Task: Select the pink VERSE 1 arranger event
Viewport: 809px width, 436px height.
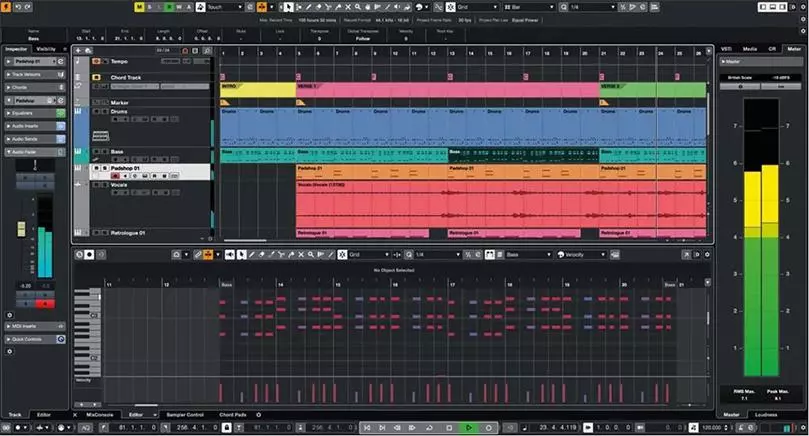Action: tap(447, 90)
